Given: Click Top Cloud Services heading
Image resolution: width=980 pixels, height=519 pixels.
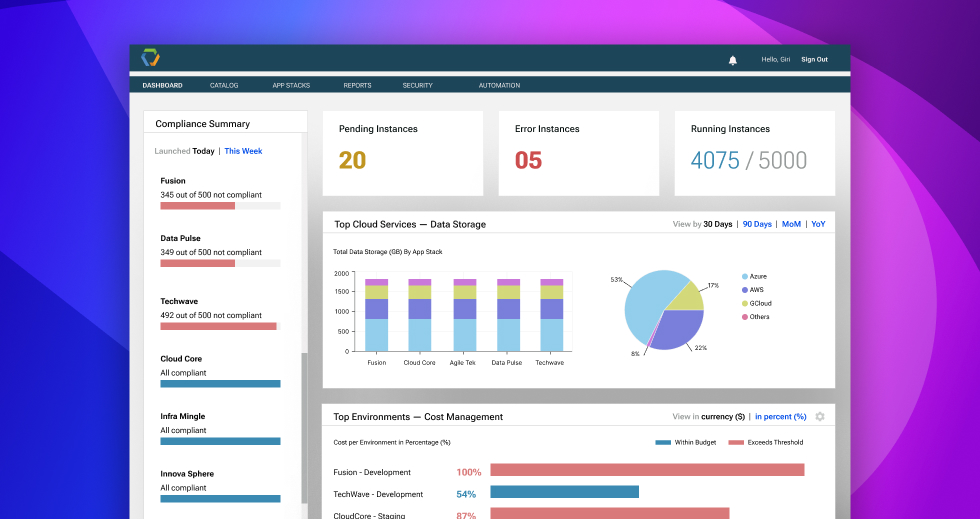Looking at the screenshot, I should coord(410,224).
